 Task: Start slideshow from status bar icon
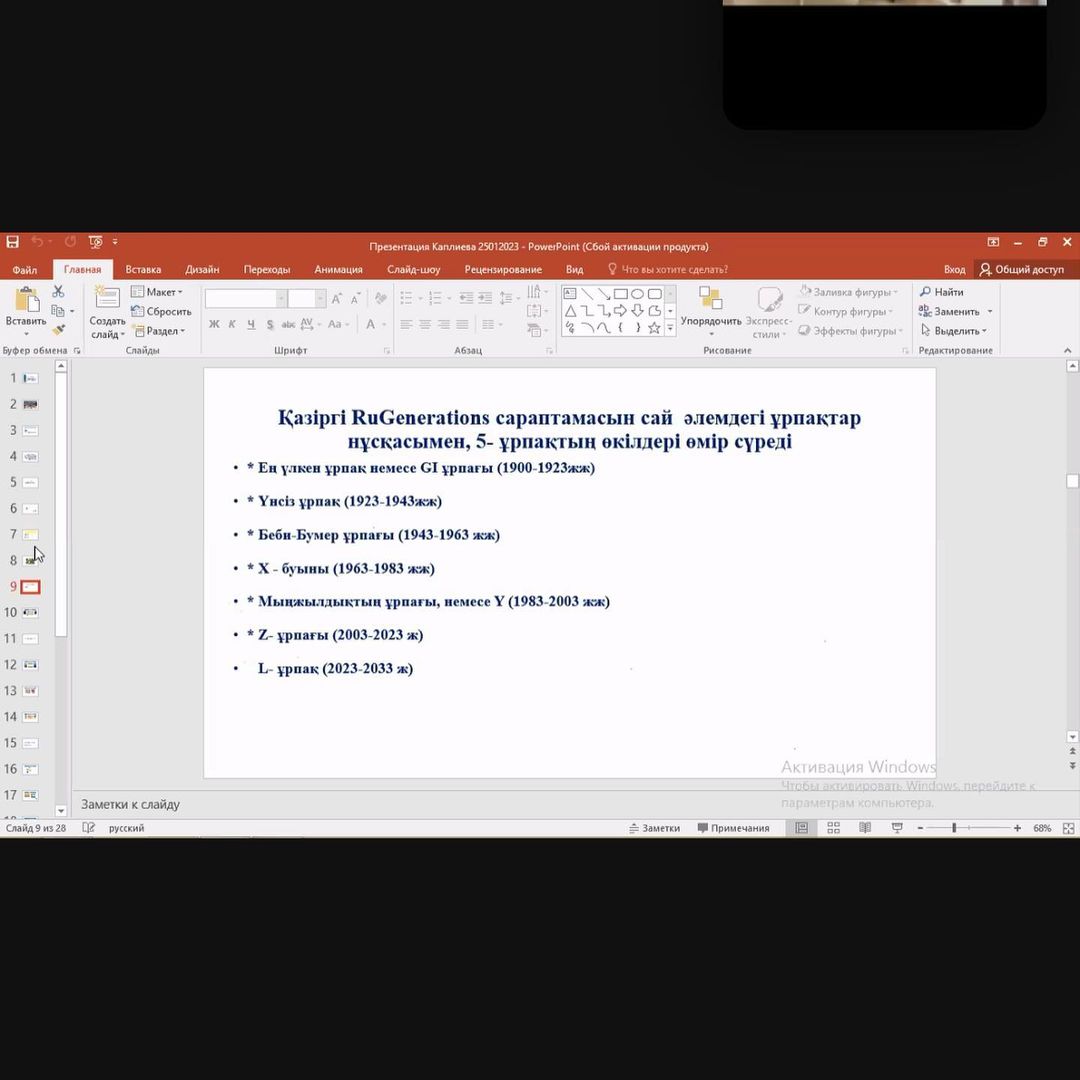(897, 828)
